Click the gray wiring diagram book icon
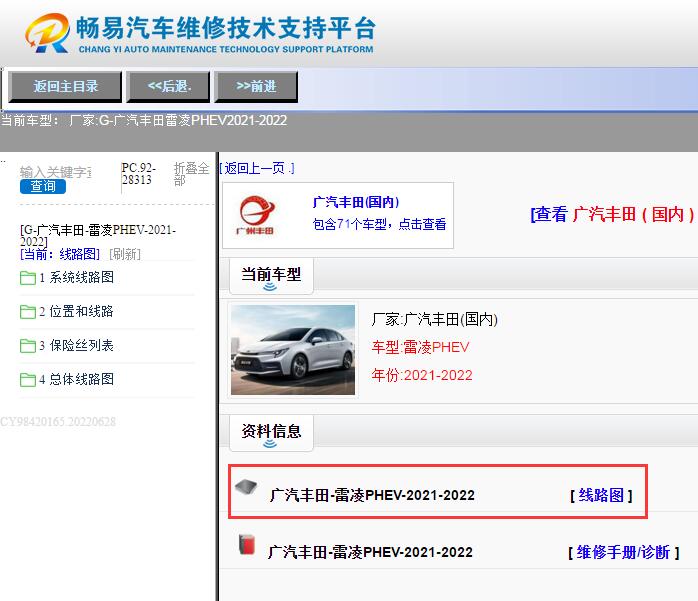Screen dimensions: 698x601 [x=246, y=487]
